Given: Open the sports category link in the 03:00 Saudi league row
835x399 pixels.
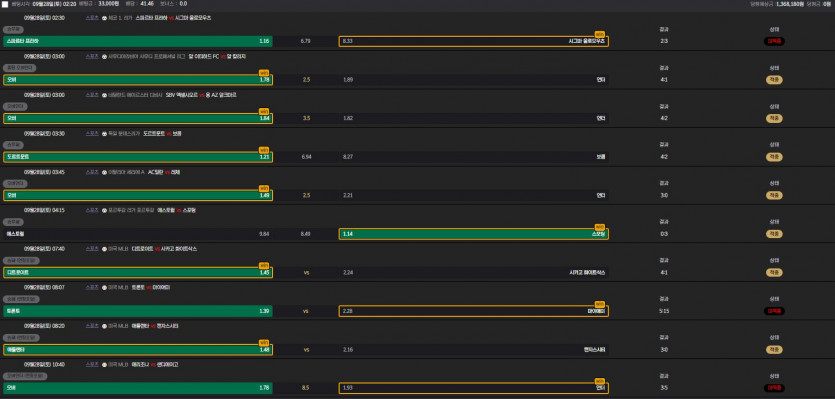Looking at the screenshot, I should tap(92, 56).
